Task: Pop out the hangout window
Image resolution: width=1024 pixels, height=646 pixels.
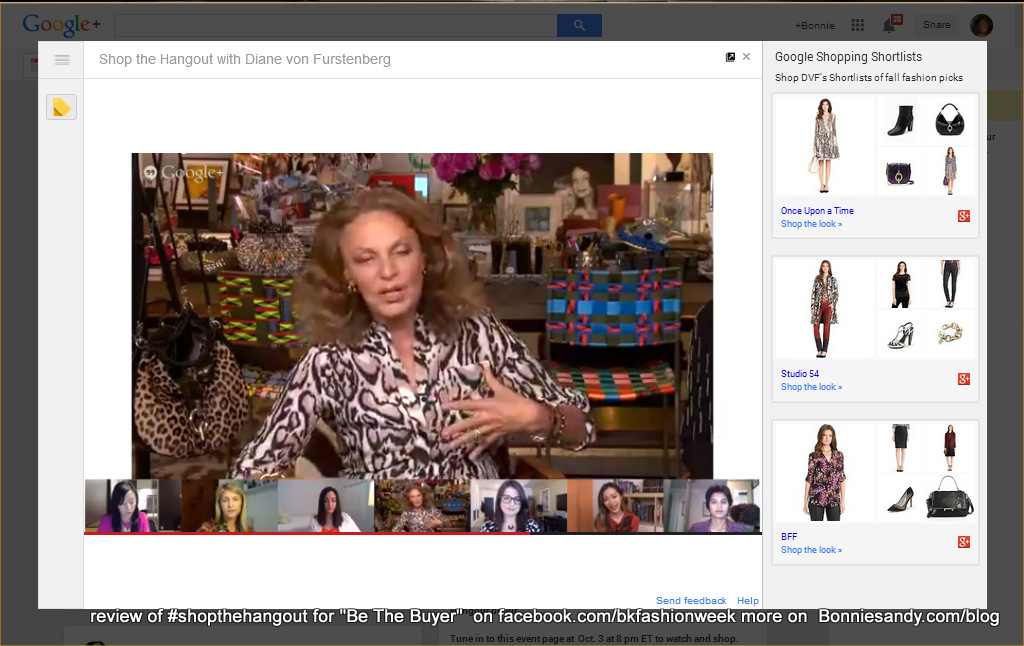Action: pyautogui.click(x=730, y=57)
